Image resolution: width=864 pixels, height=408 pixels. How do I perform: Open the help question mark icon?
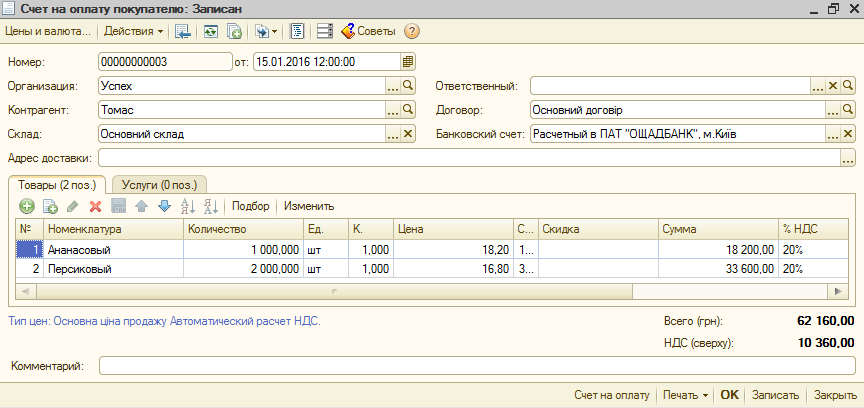coord(412,31)
